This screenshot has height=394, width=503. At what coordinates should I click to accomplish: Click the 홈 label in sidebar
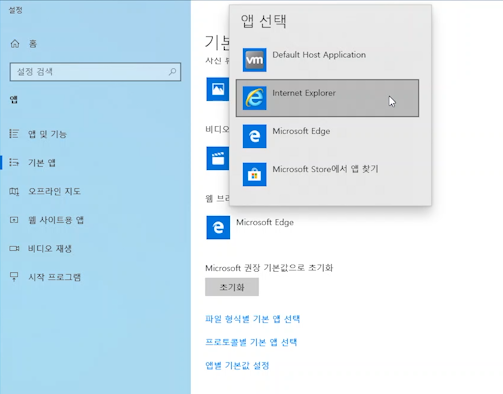[33, 44]
